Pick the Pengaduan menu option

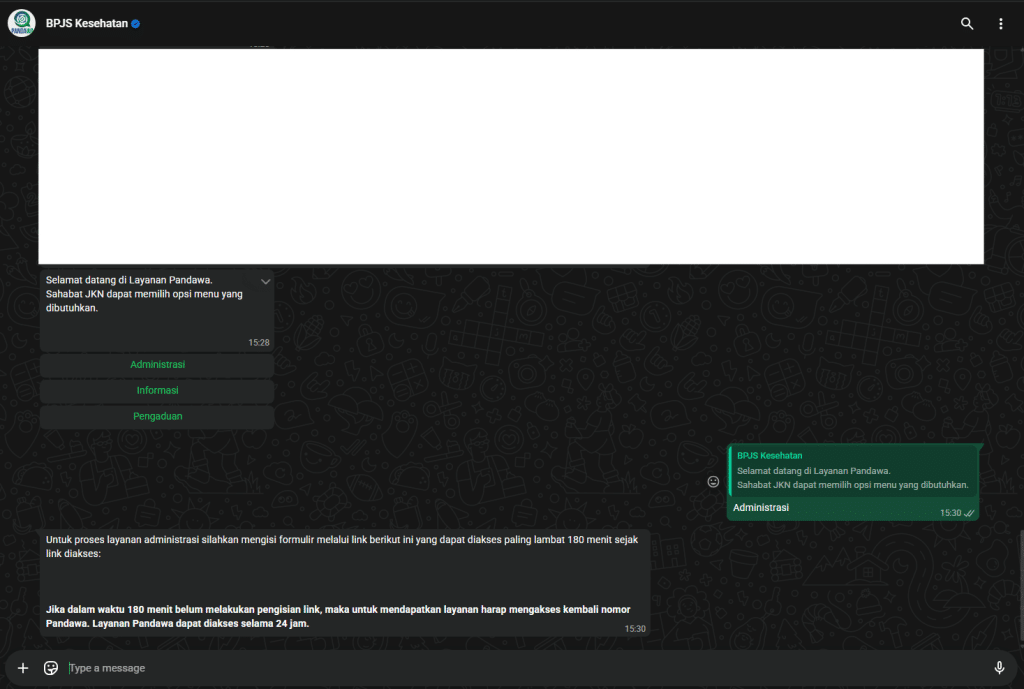tap(157, 417)
